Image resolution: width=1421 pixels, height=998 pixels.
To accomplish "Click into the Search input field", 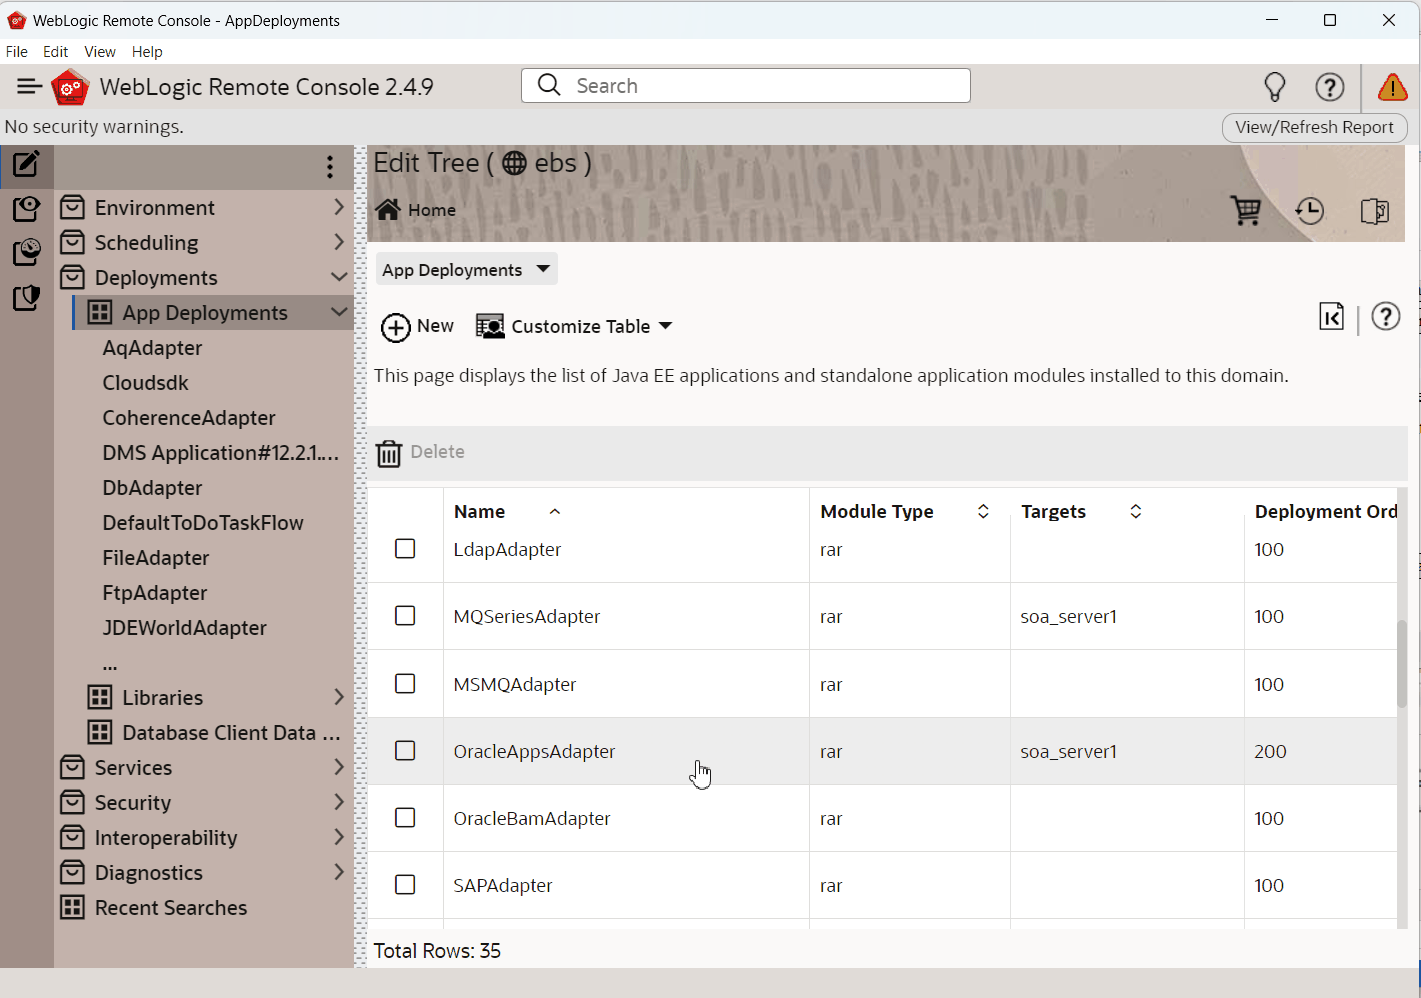I will tap(746, 86).
